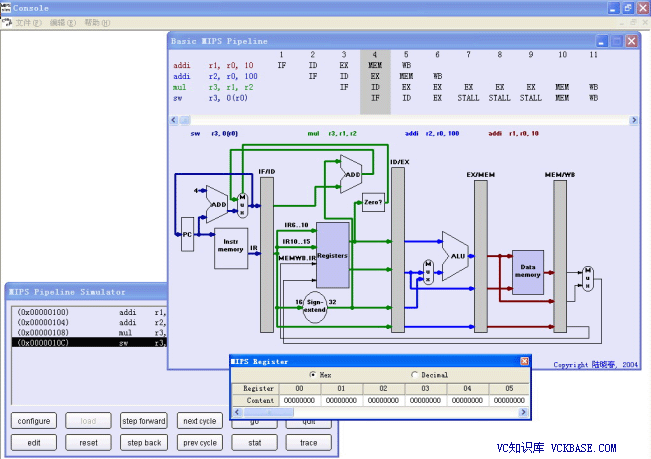Image resolution: width=651 pixels, height=459 pixels.
Task: Advance with the next cycle button
Action: click(x=200, y=421)
